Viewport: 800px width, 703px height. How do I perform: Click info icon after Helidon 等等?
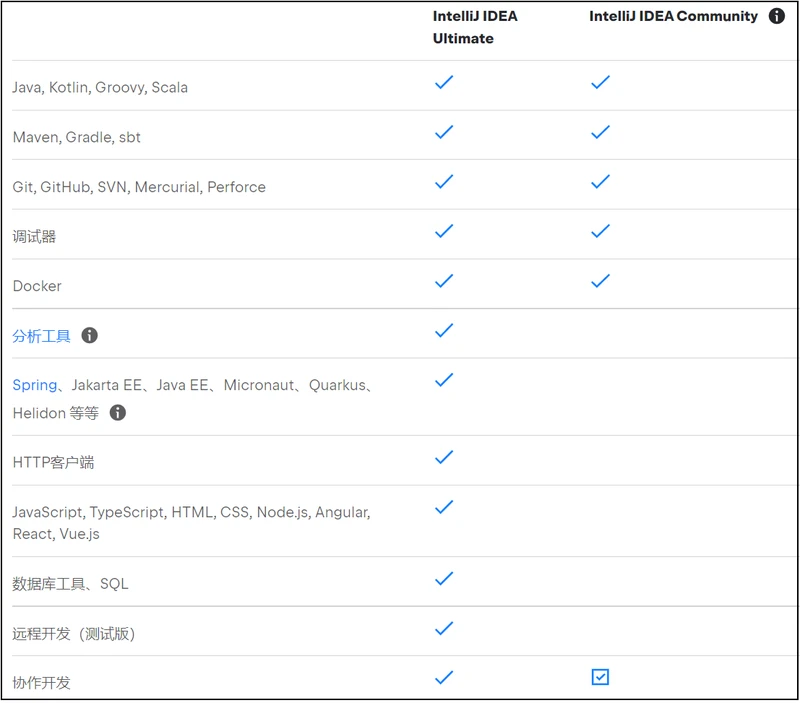(117, 412)
